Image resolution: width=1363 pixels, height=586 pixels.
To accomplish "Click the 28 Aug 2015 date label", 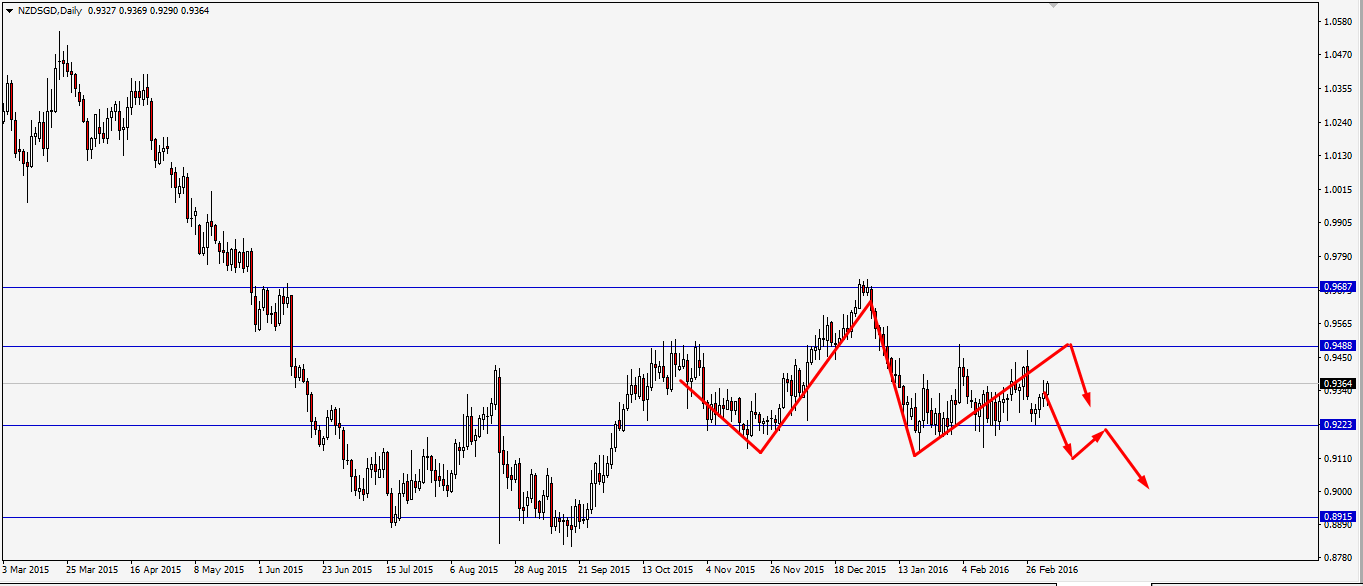I will tap(540, 569).
